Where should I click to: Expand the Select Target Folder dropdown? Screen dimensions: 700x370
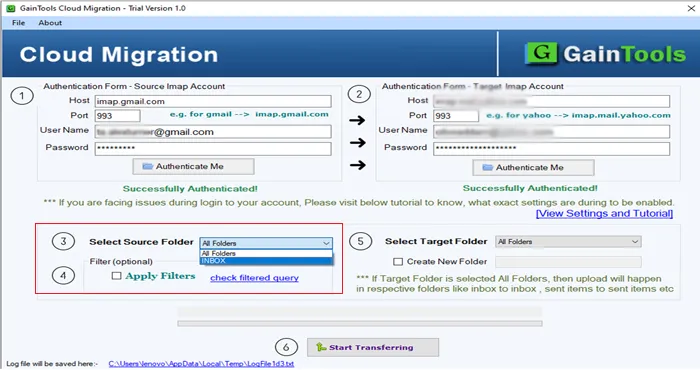coord(568,241)
